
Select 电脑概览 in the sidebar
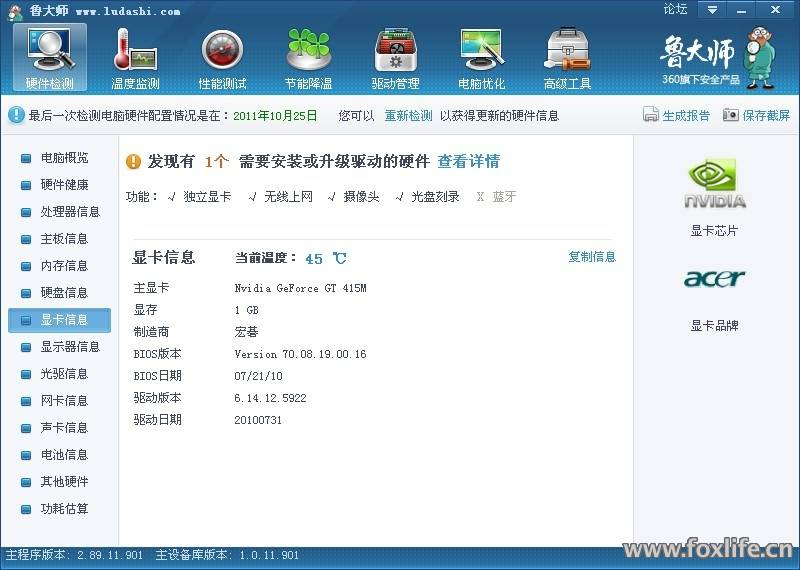click(x=64, y=158)
